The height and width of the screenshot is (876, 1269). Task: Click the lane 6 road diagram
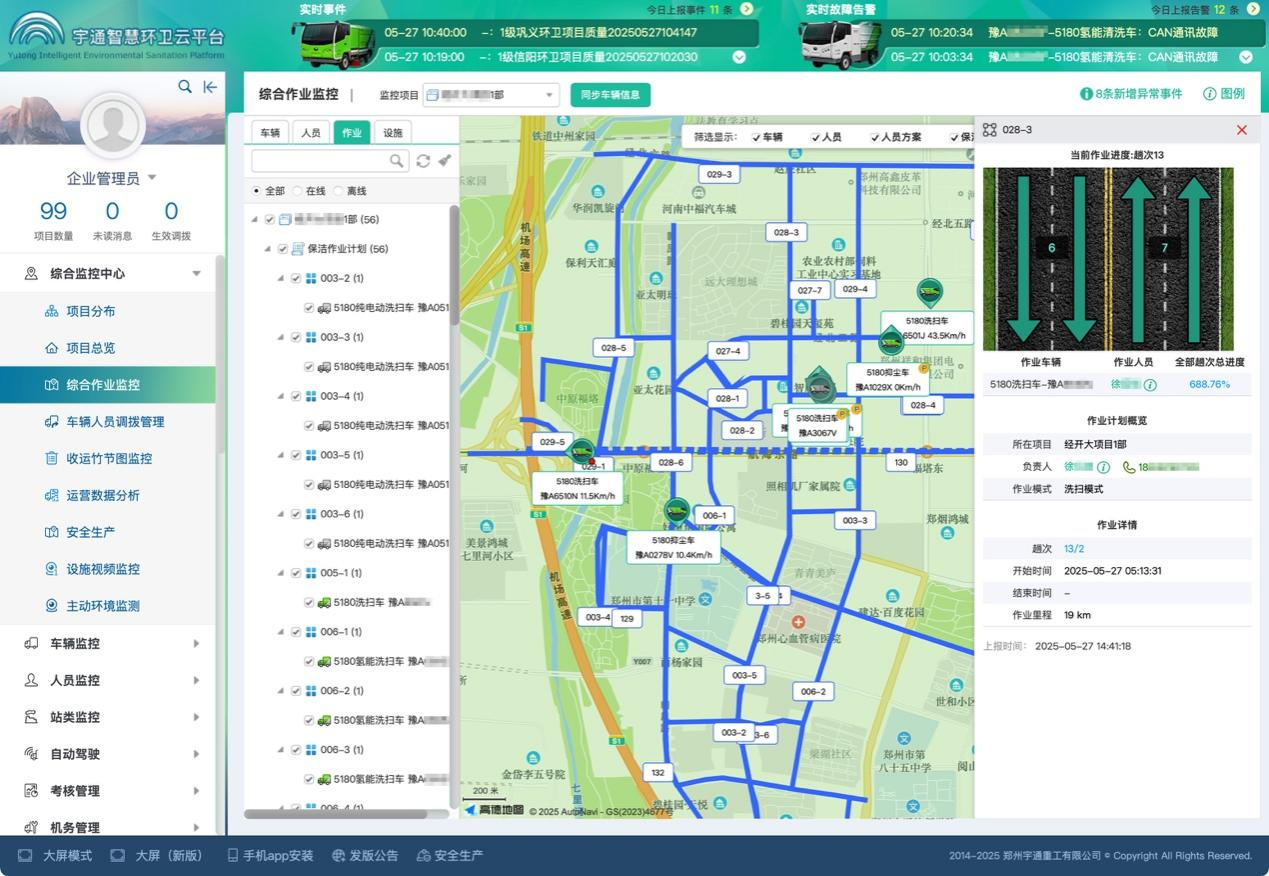point(1051,248)
